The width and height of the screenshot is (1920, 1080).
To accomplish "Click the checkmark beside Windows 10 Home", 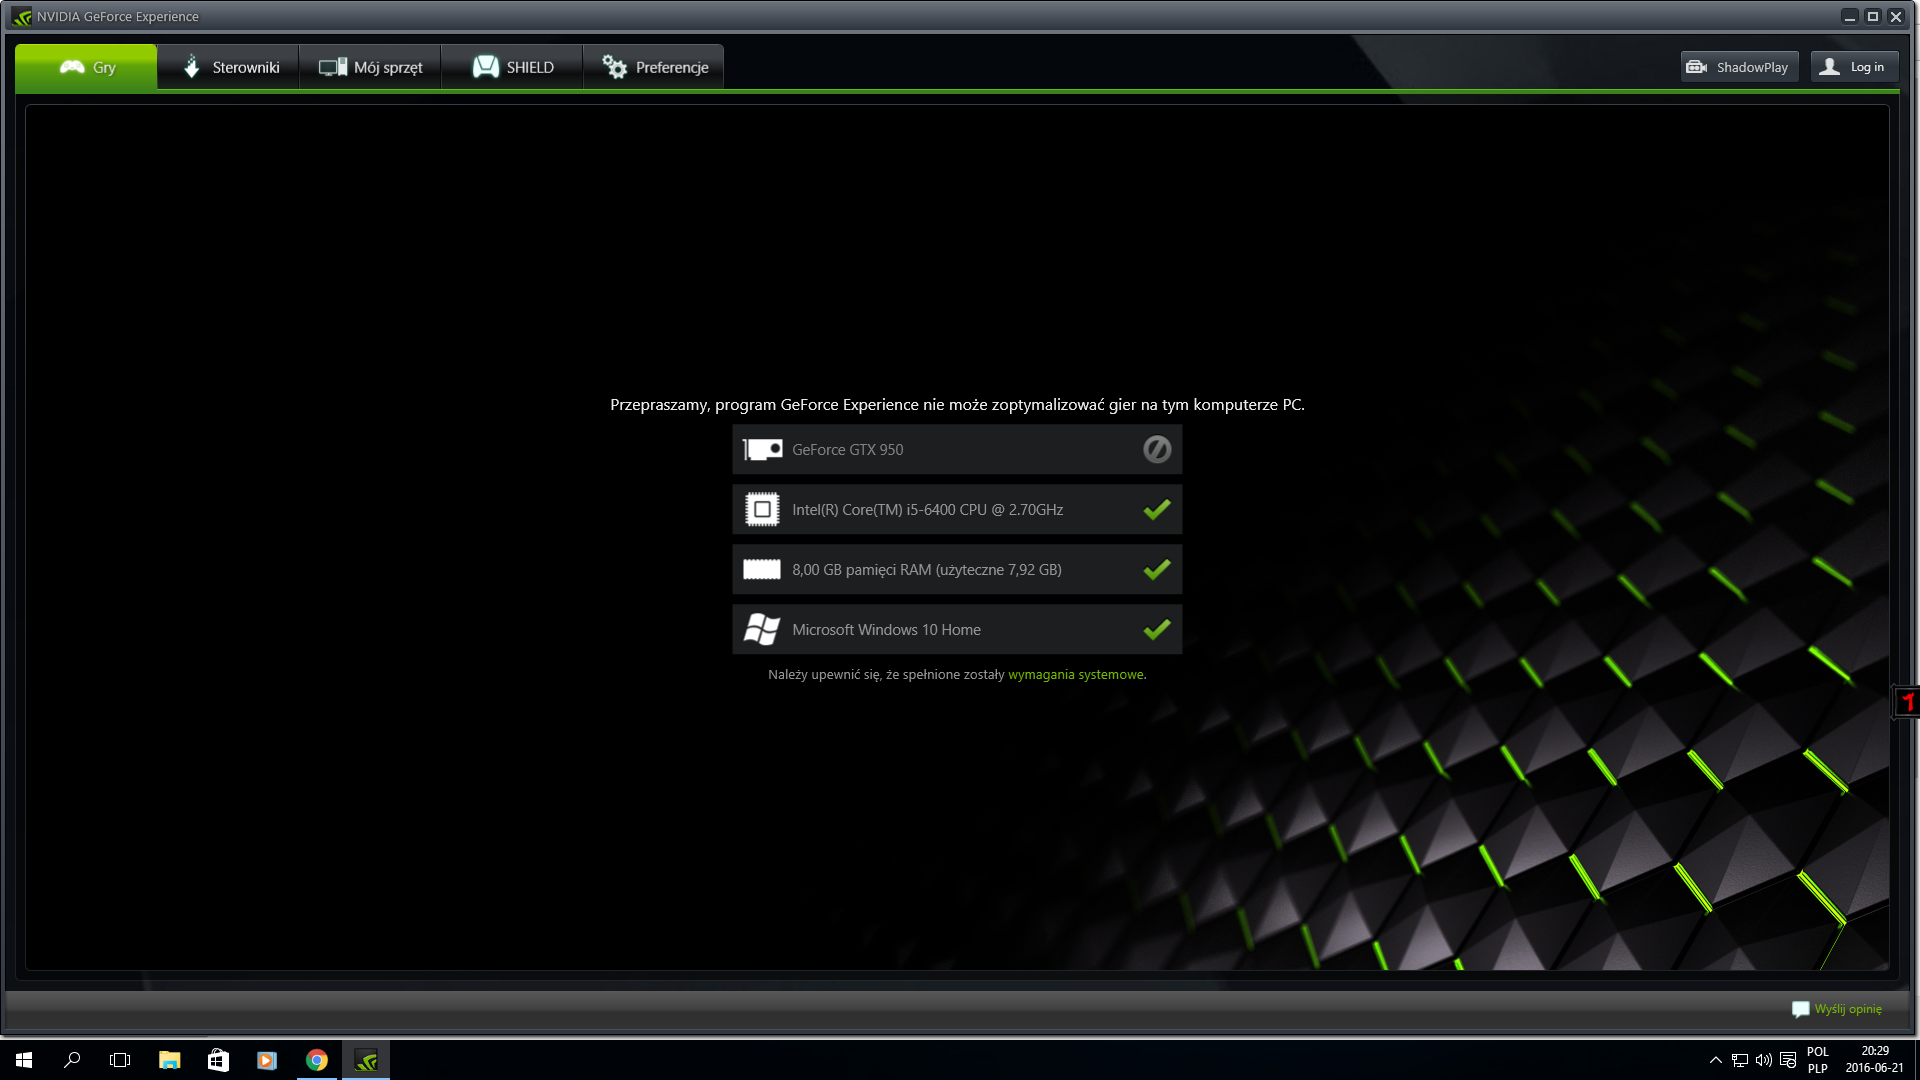I will pos(1157,630).
